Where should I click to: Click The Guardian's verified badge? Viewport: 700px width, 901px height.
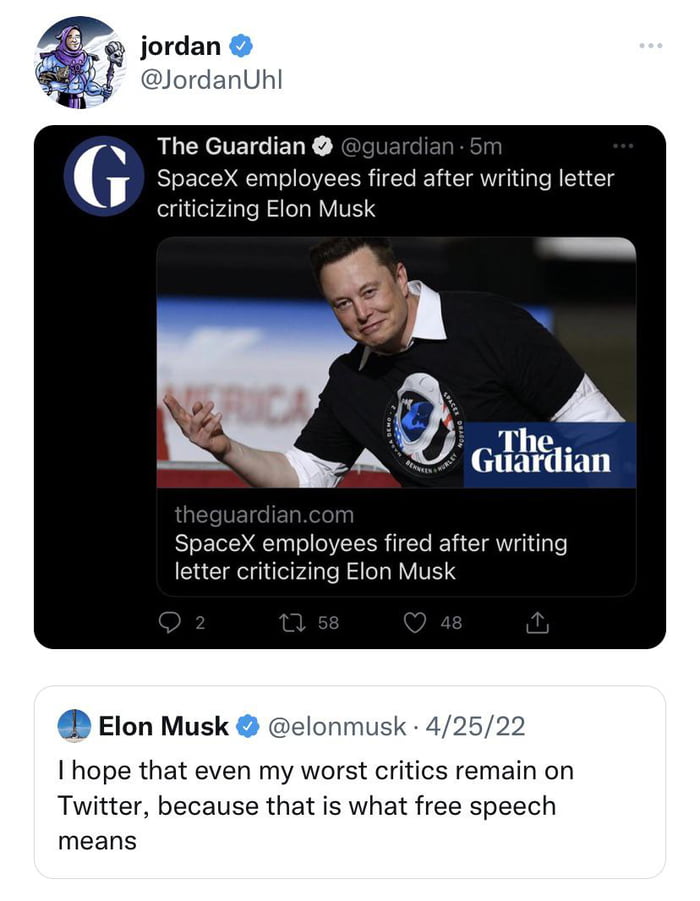click(323, 147)
